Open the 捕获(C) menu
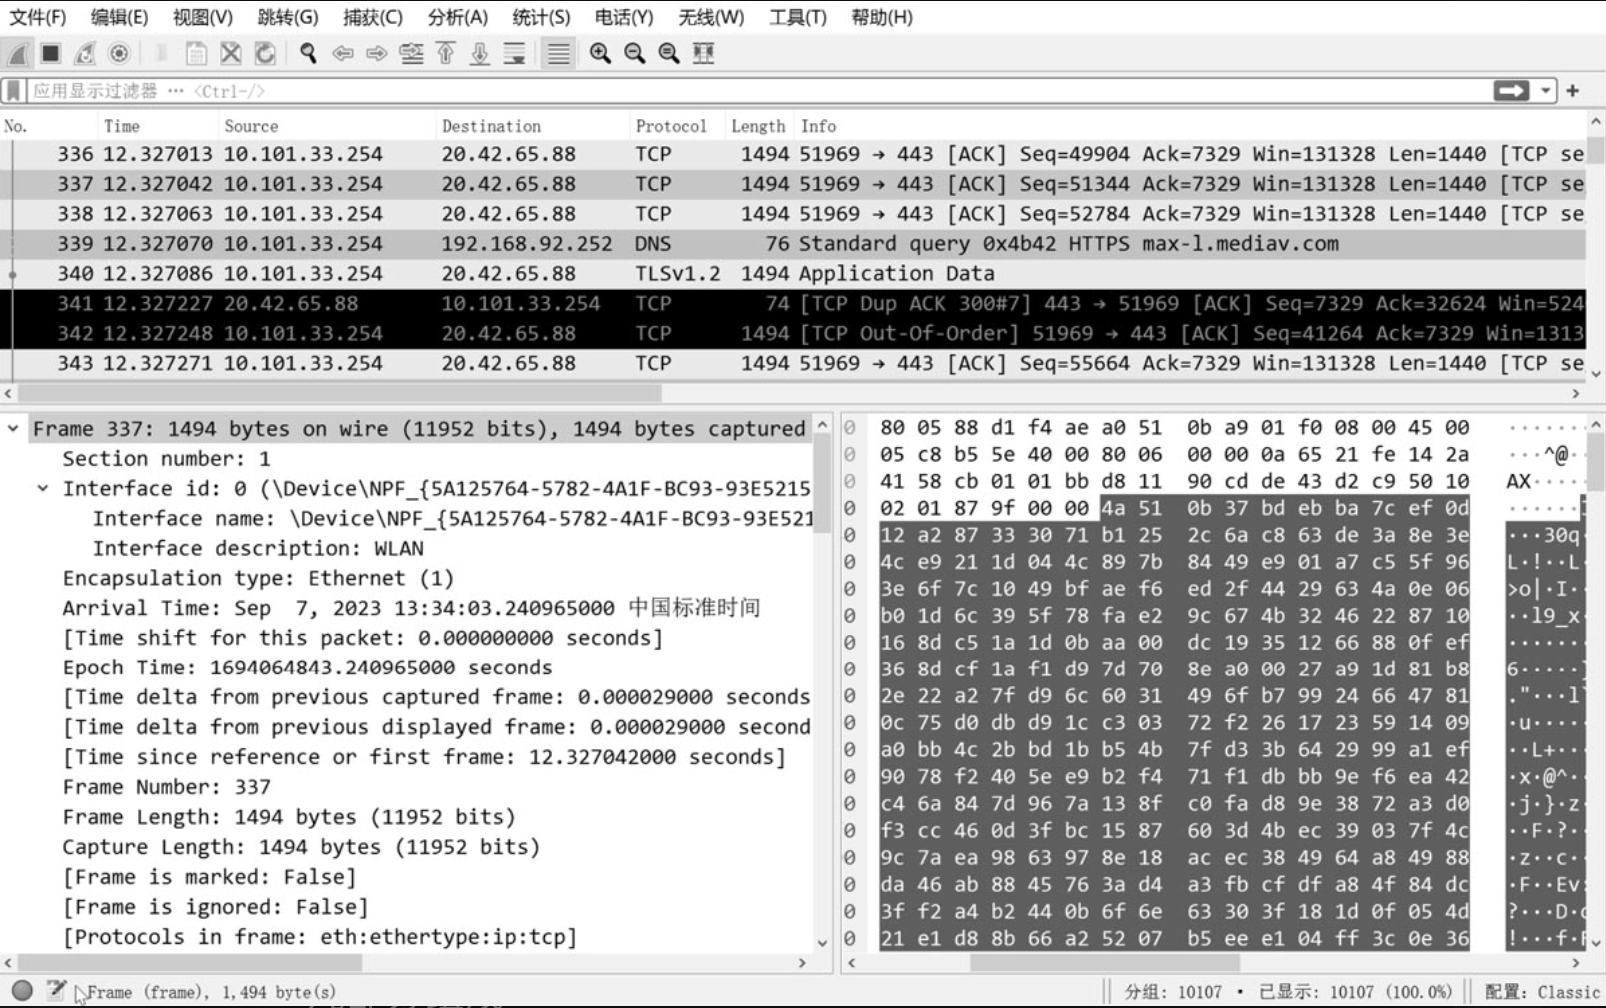This screenshot has height=1008, width=1606. [x=372, y=17]
